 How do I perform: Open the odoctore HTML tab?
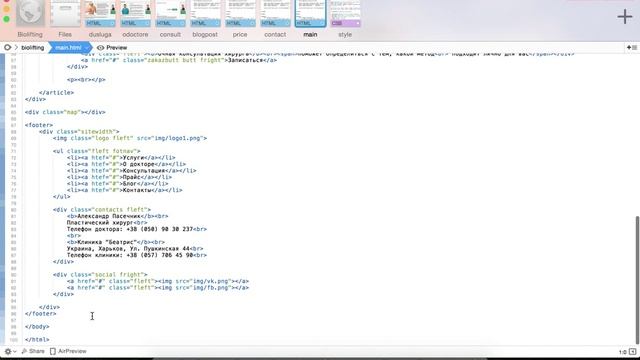(x=135, y=13)
